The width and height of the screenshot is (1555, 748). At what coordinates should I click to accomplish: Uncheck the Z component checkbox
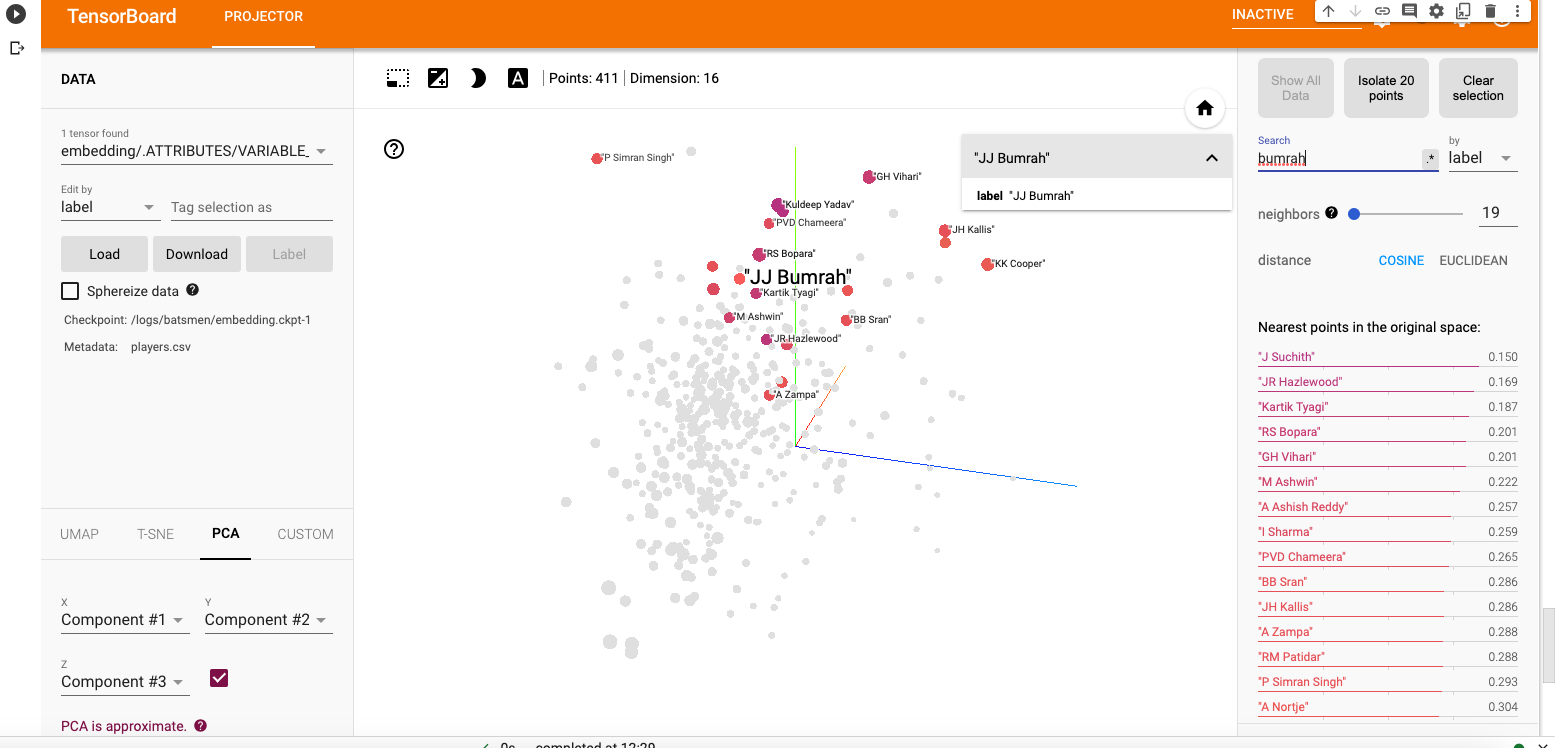[x=219, y=678]
